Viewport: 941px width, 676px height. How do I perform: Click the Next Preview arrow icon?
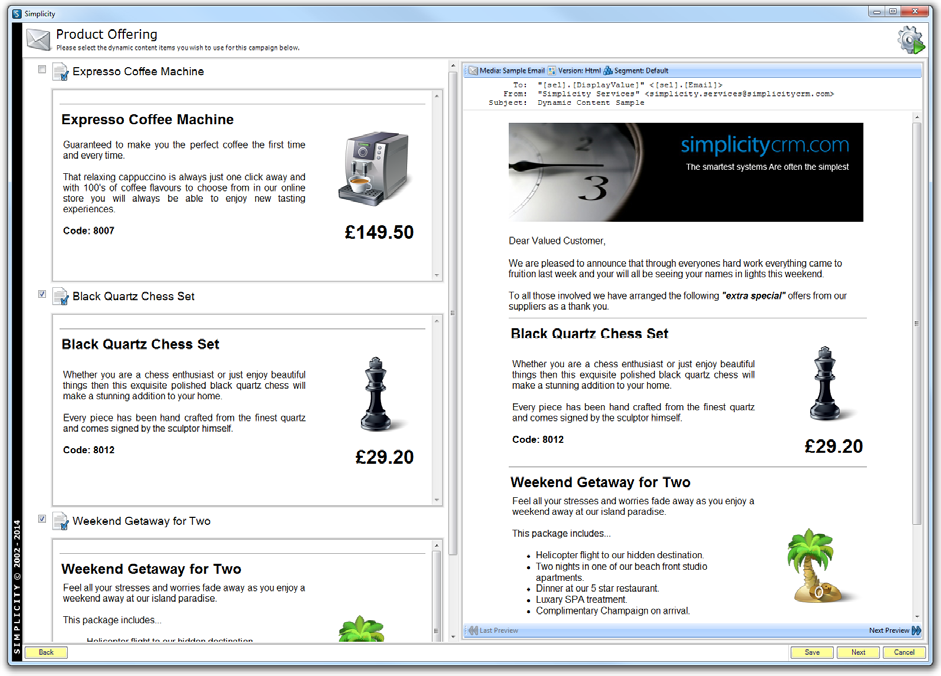coord(916,630)
